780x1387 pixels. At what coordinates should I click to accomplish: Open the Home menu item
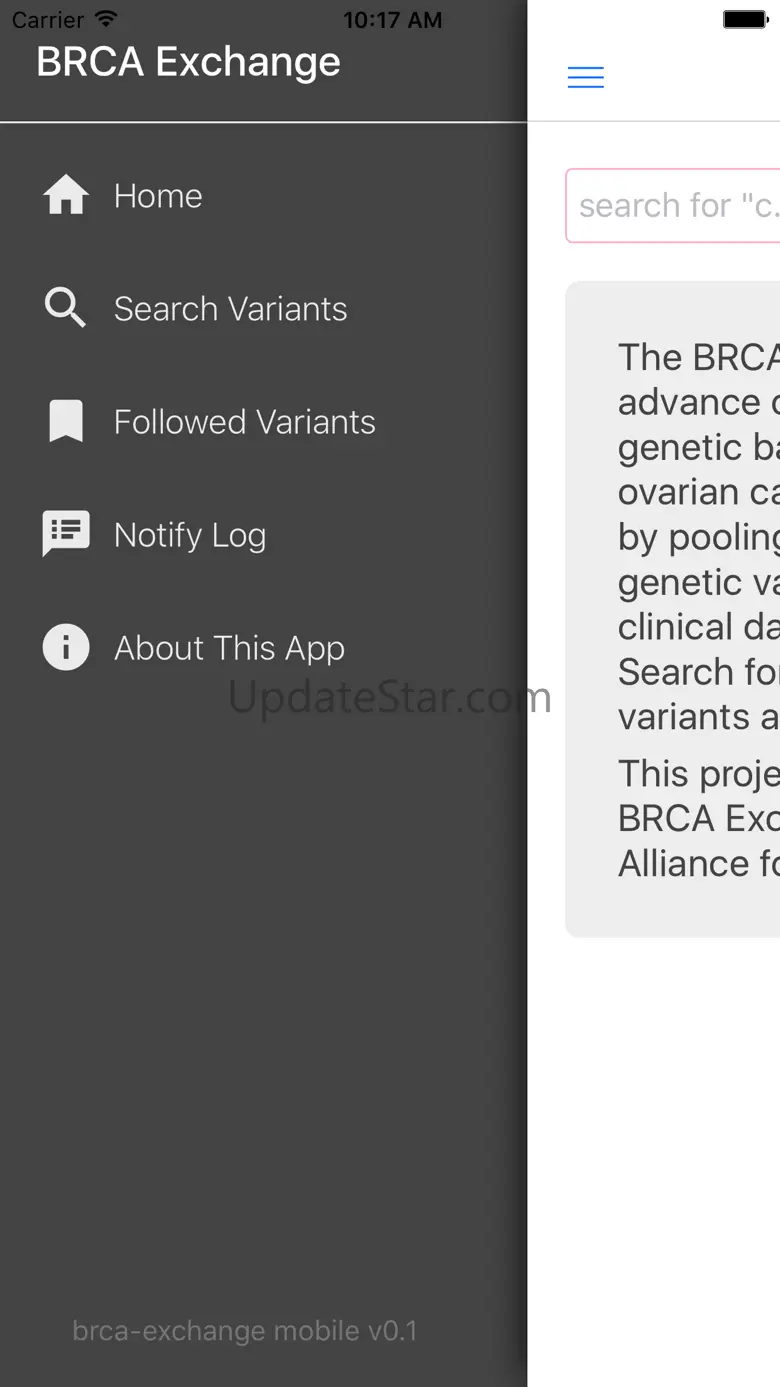158,196
